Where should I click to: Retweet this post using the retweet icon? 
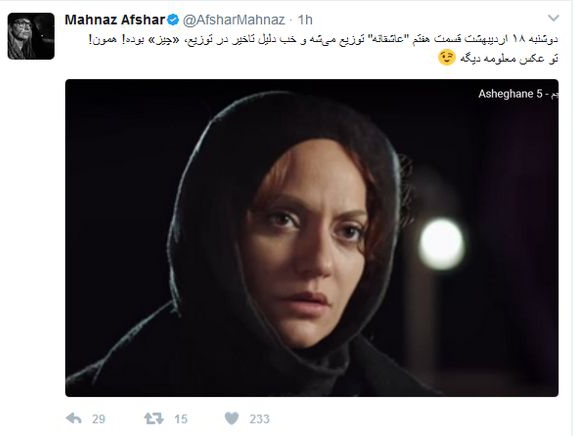(x=154, y=418)
